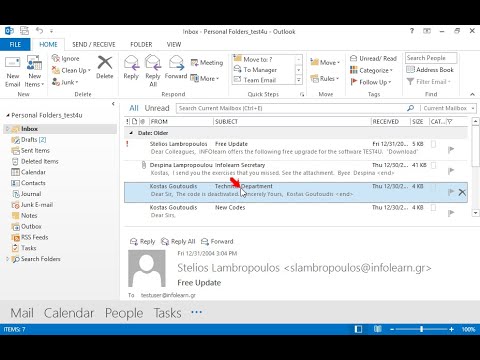Open navigation options ellipsis

click(x=196, y=312)
